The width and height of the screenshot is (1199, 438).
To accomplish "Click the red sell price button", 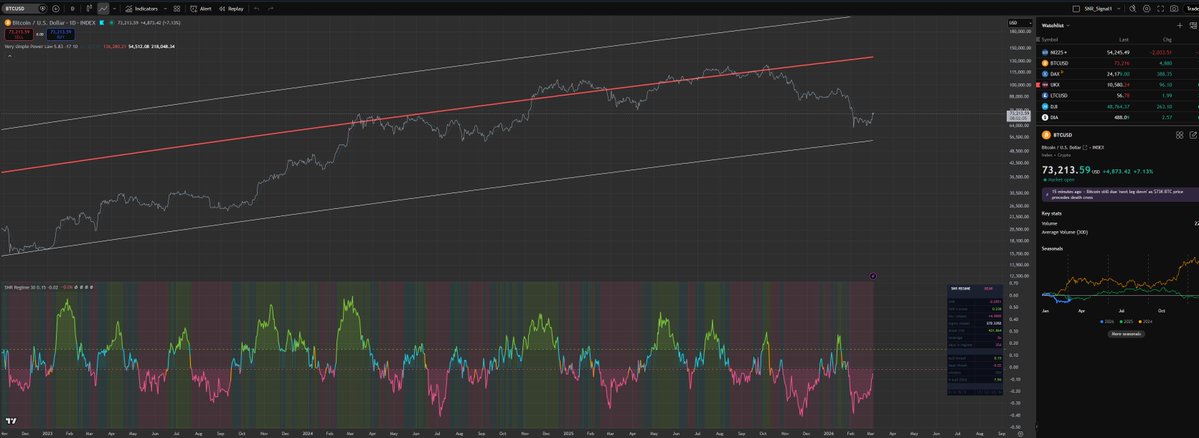I will coord(17,34).
